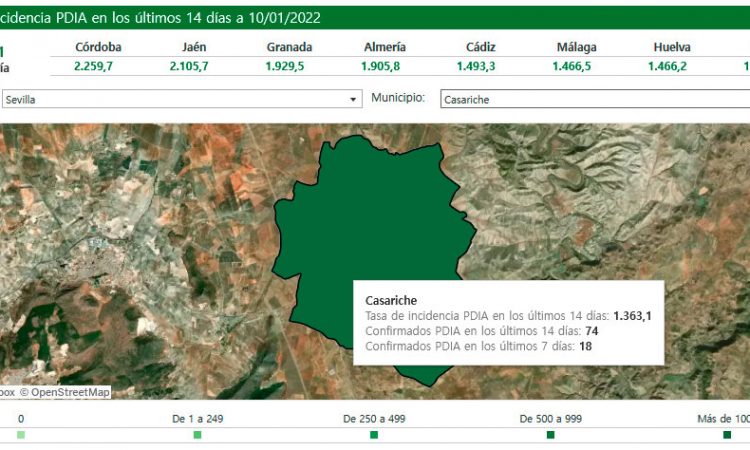Click the 'De 1 a 249' legend swatch
Screen dimensions: 750x450
[197, 435]
